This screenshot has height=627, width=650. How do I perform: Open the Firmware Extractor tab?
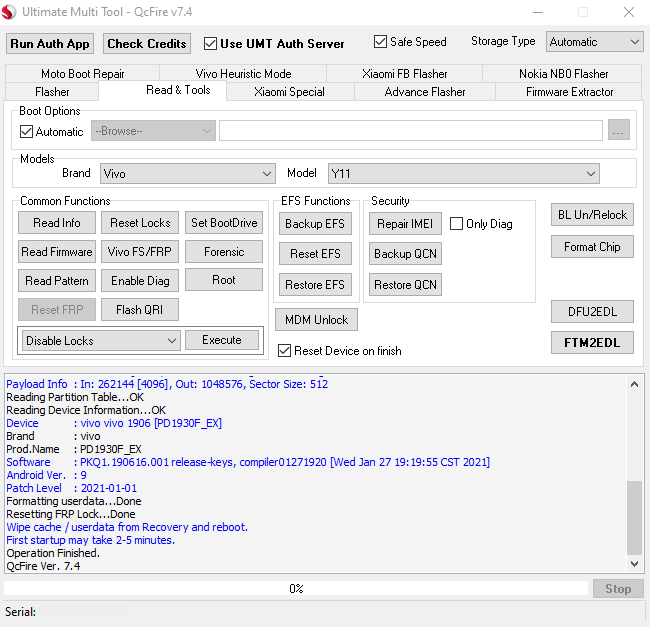click(x=569, y=92)
